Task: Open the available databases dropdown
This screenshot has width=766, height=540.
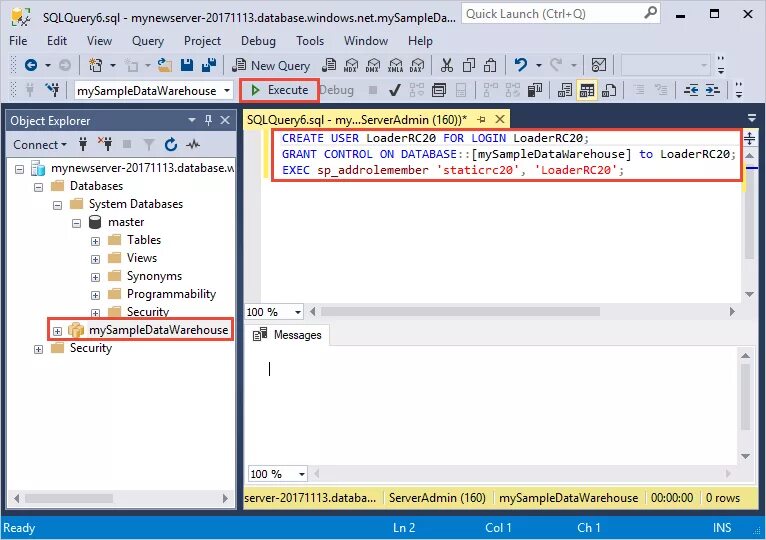Action: (227, 90)
